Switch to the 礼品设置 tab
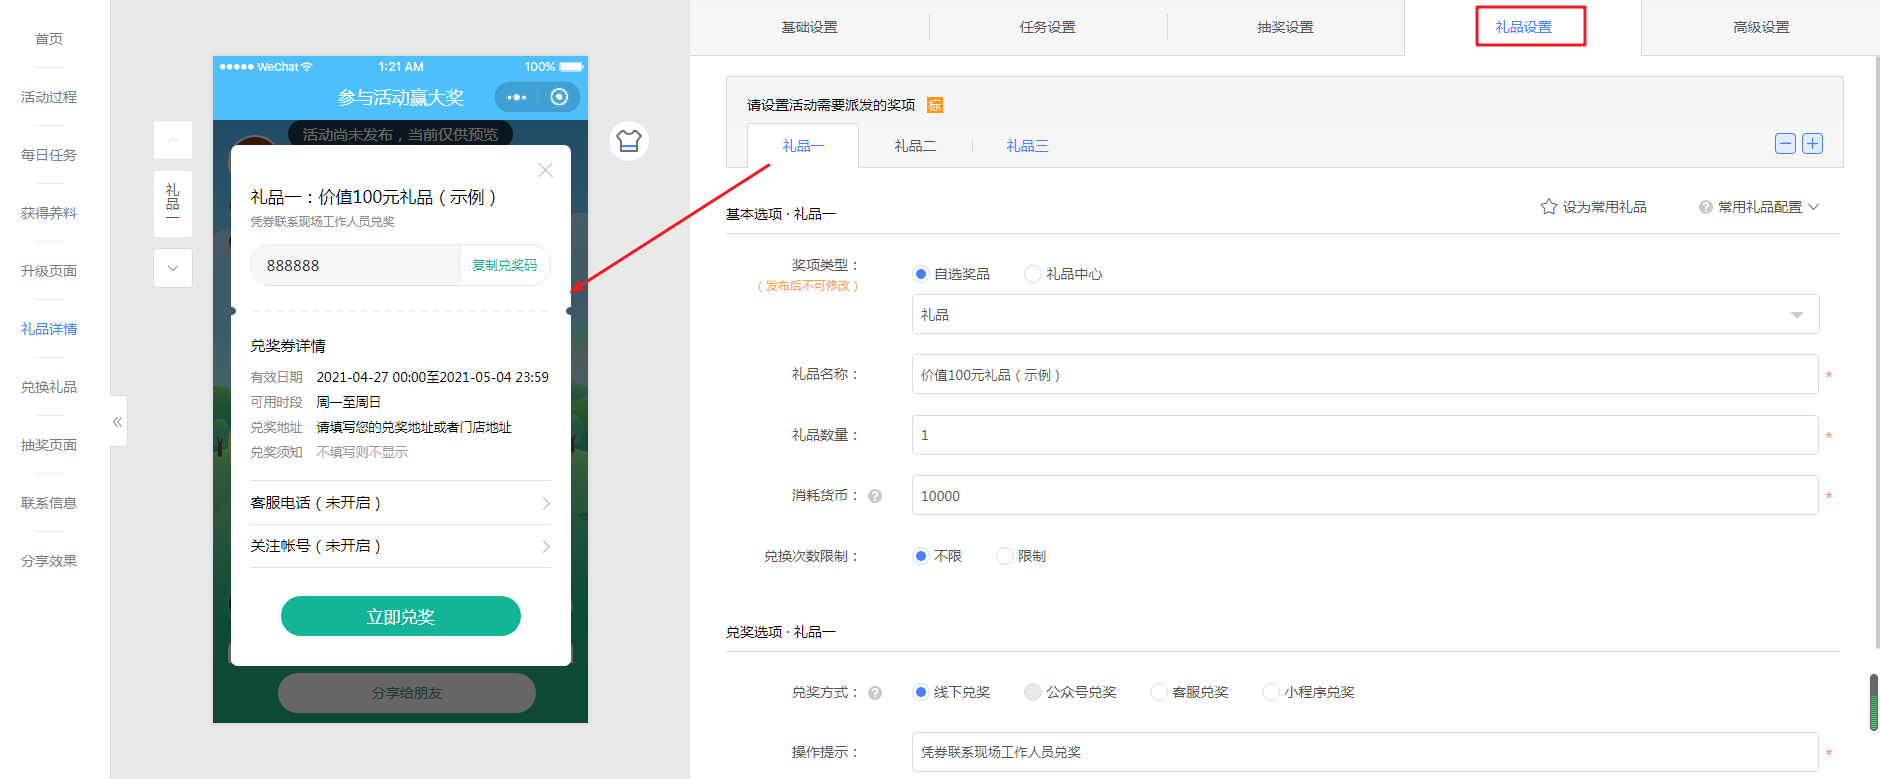The image size is (1880, 779). click(1524, 27)
